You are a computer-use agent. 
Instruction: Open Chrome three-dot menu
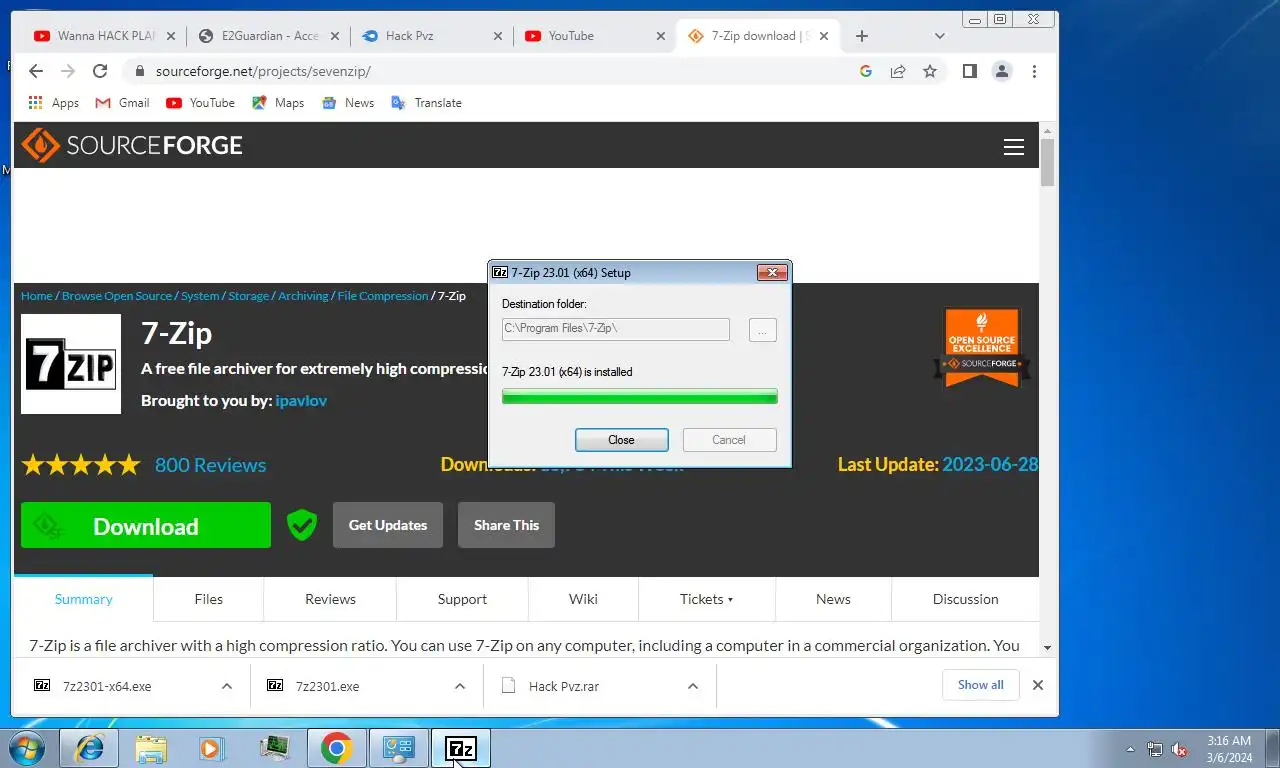tap(1034, 71)
